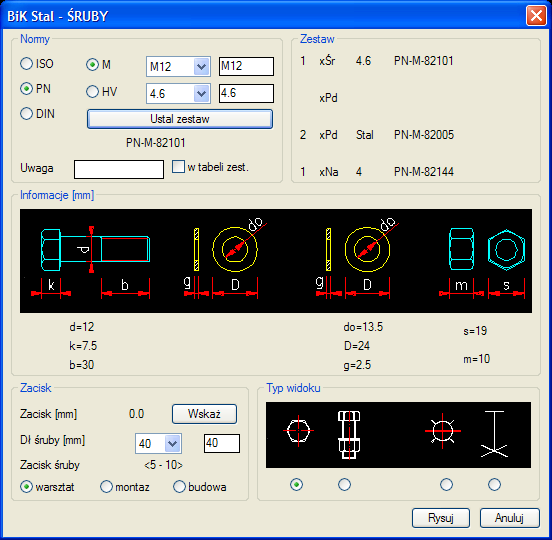Choose the HV bolt type option
The width and height of the screenshot is (552, 540).
92,92
